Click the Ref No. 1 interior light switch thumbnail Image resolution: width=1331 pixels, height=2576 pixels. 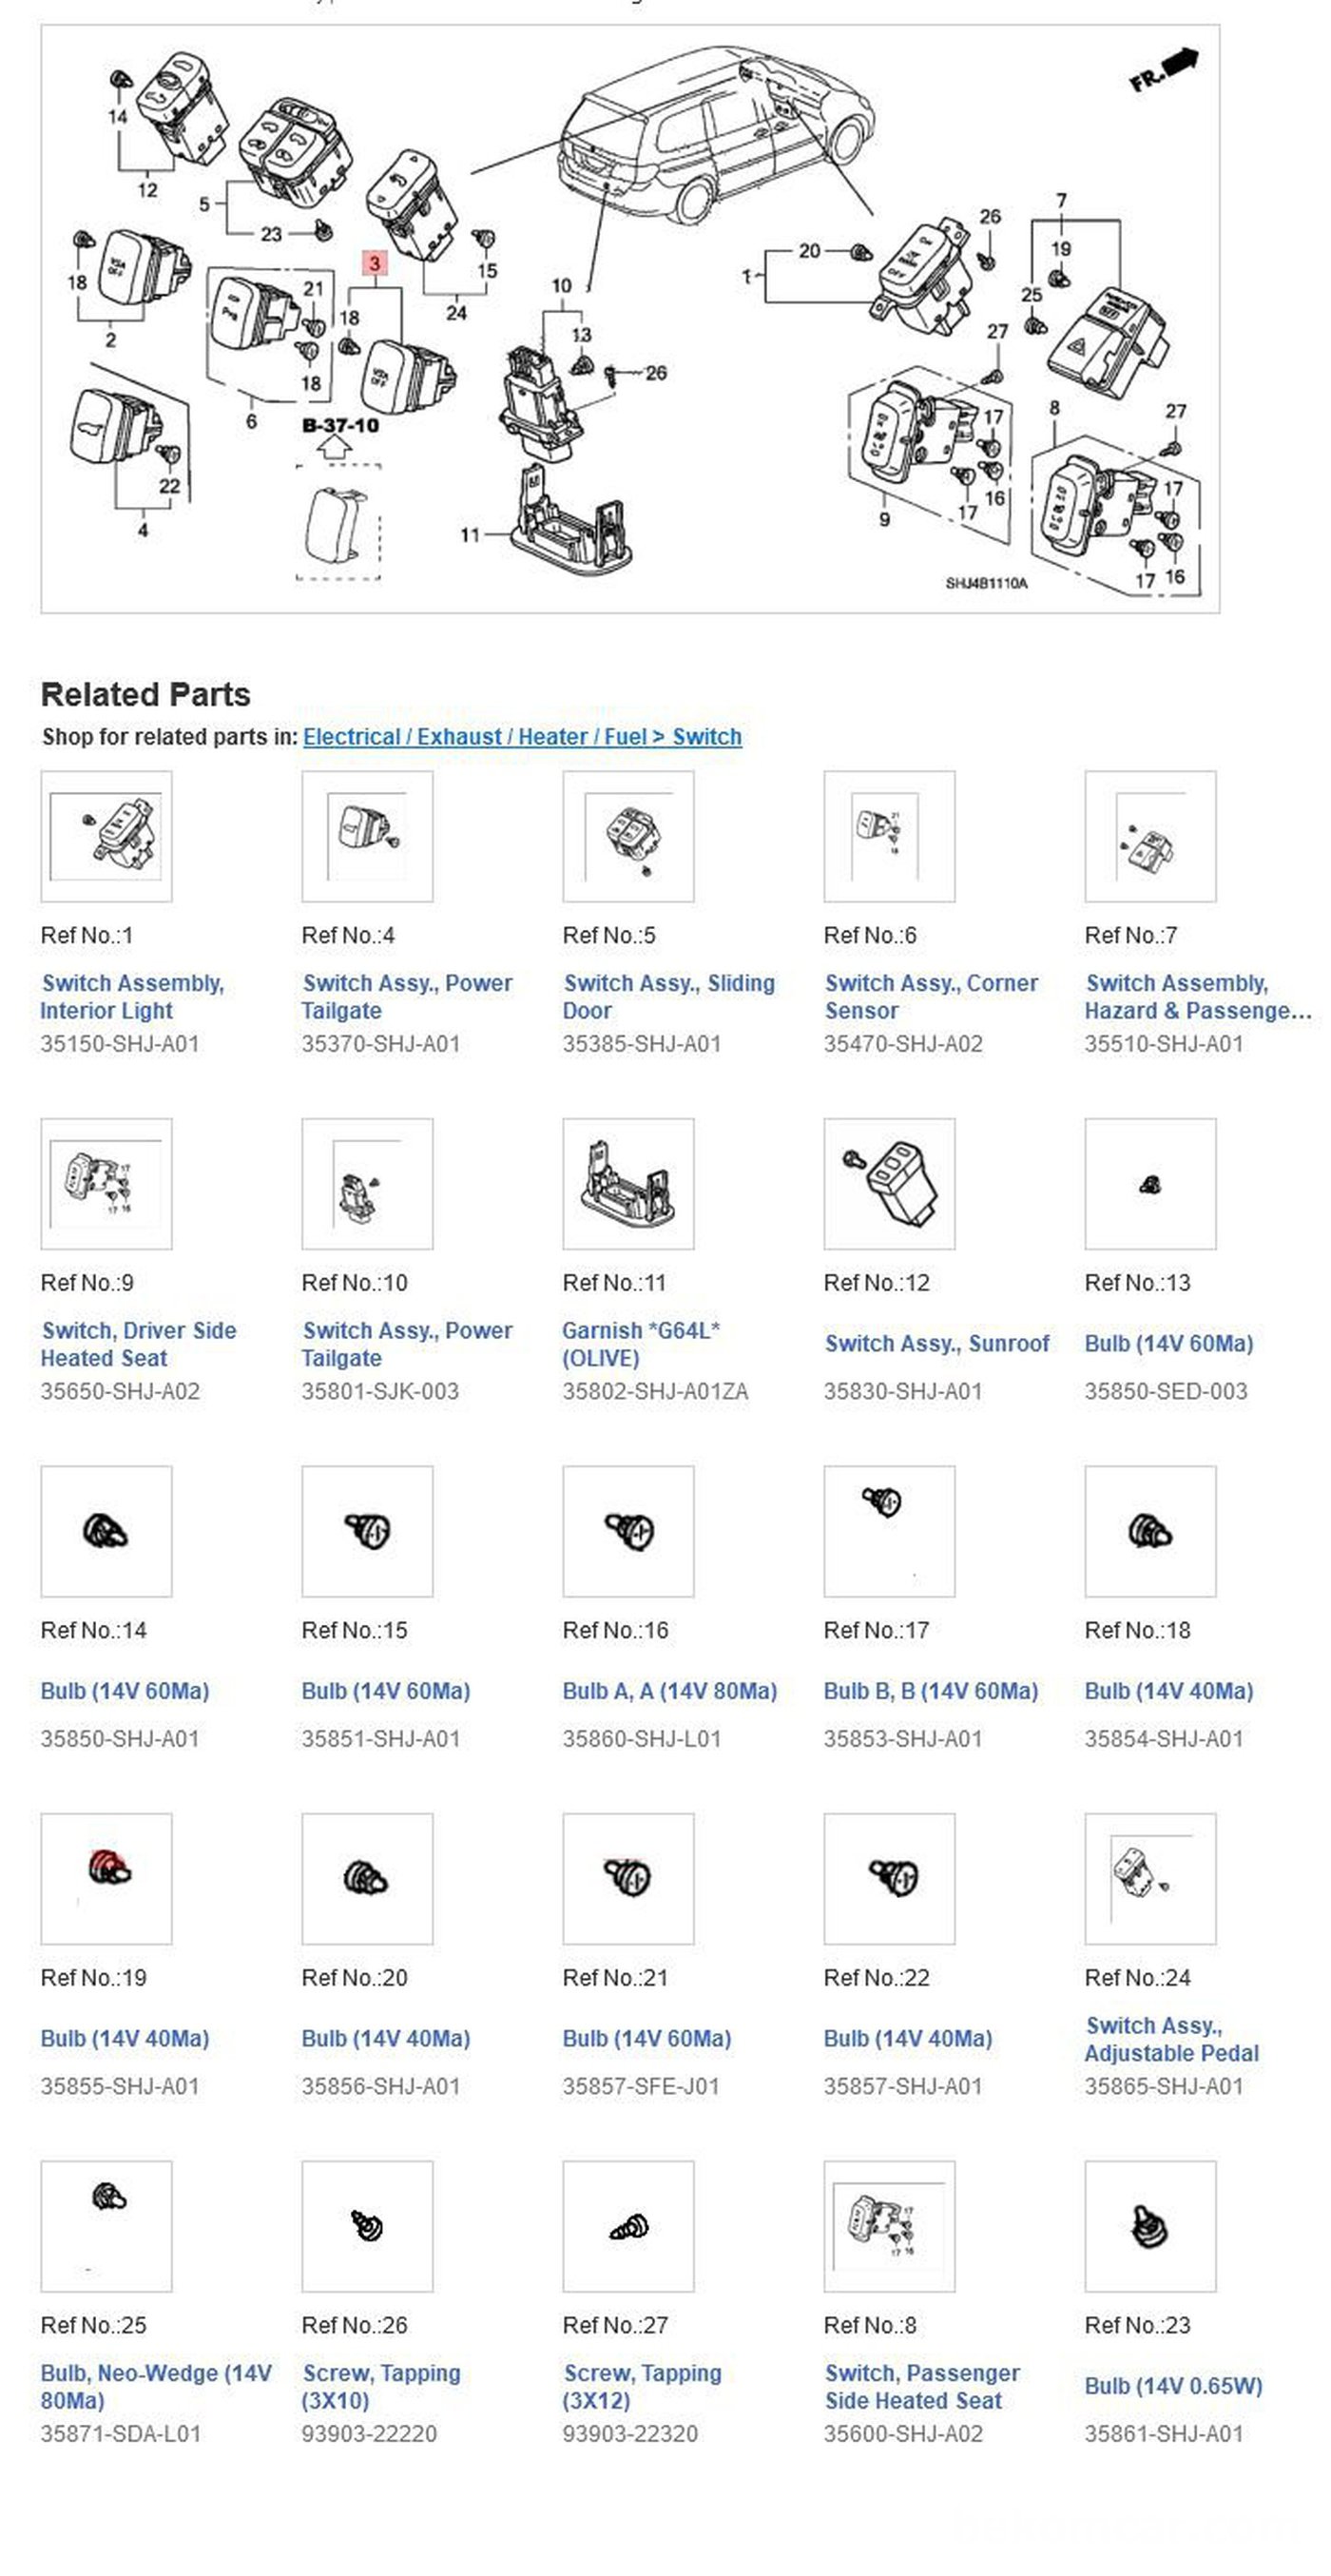pos(106,836)
